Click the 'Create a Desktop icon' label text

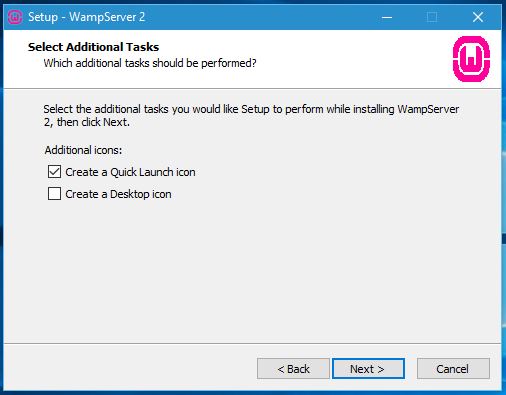click(118, 194)
